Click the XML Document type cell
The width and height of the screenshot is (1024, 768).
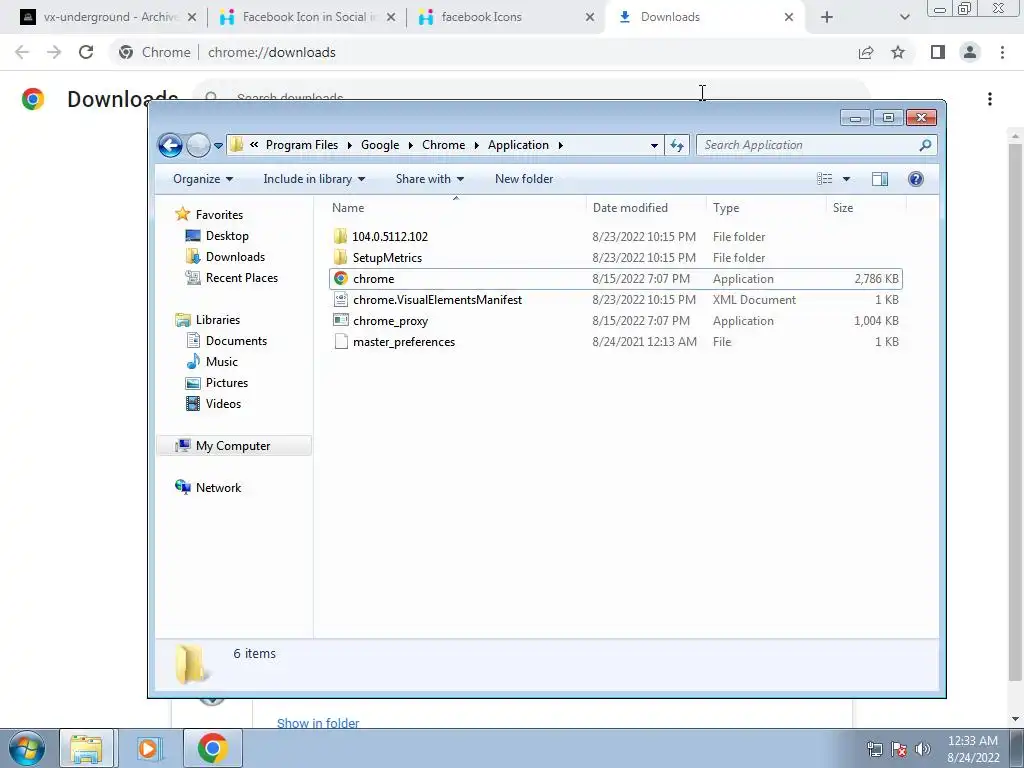pos(754,300)
